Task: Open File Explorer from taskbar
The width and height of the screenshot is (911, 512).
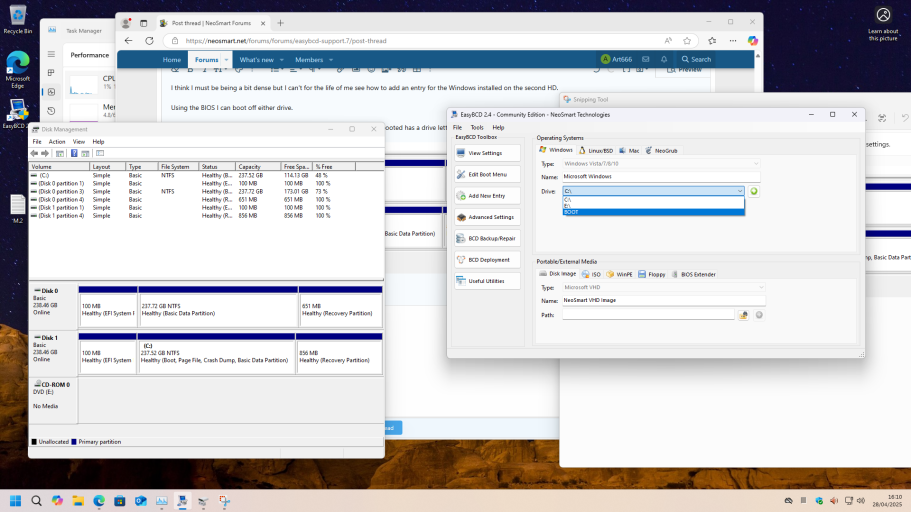Action: tap(78, 501)
